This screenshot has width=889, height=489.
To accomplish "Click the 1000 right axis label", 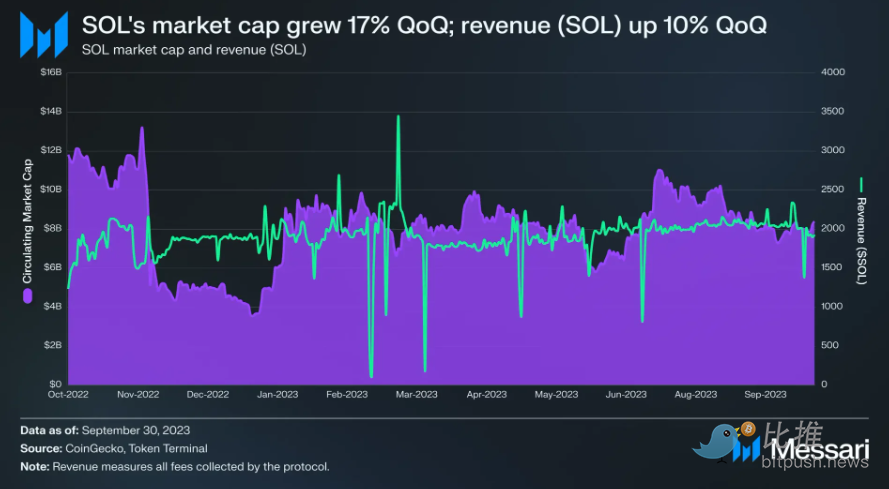I will [x=833, y=306].
